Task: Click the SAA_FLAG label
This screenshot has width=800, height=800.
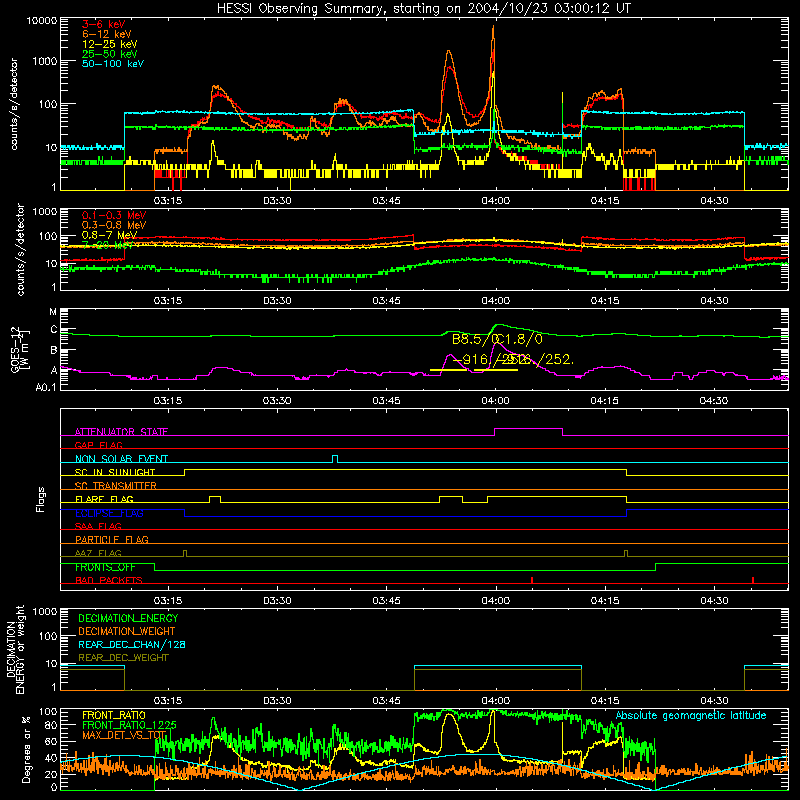Action: click(x=98, y=526)
